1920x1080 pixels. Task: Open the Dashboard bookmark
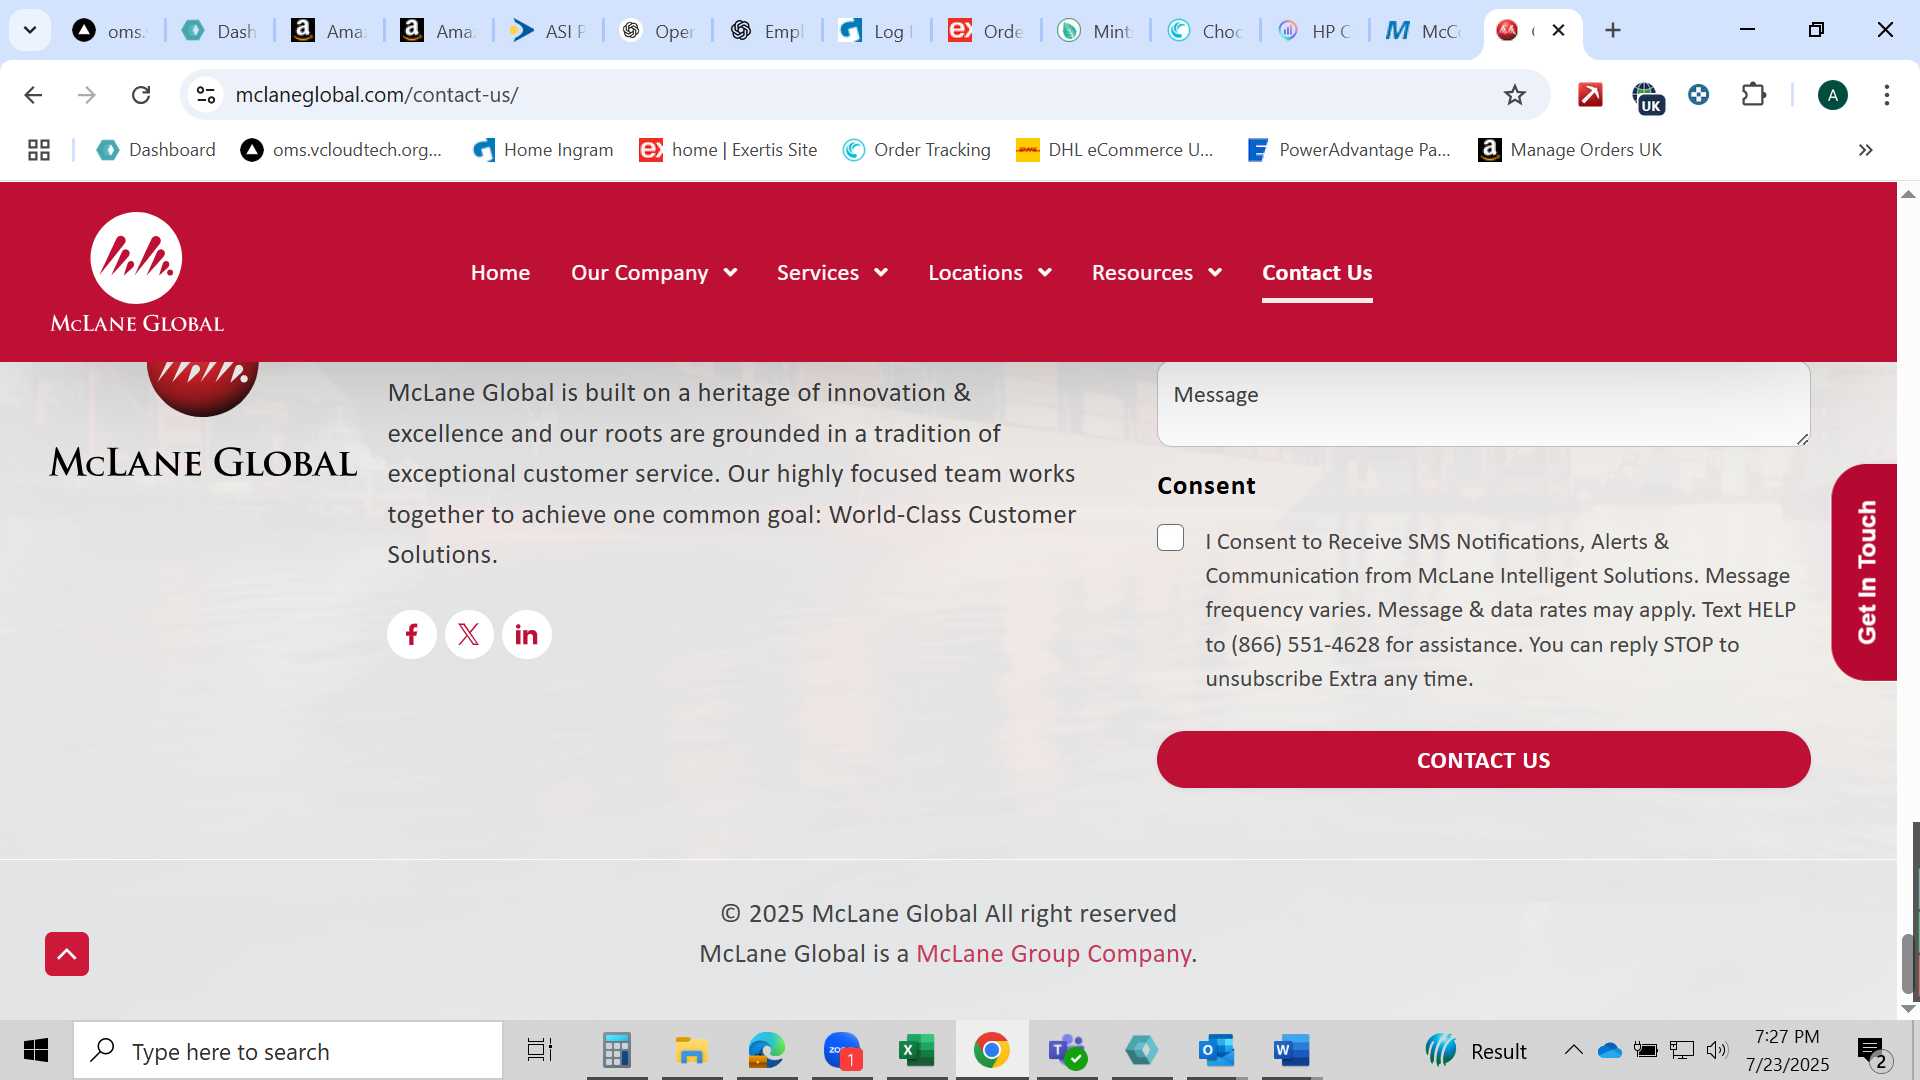coord(155,150)
